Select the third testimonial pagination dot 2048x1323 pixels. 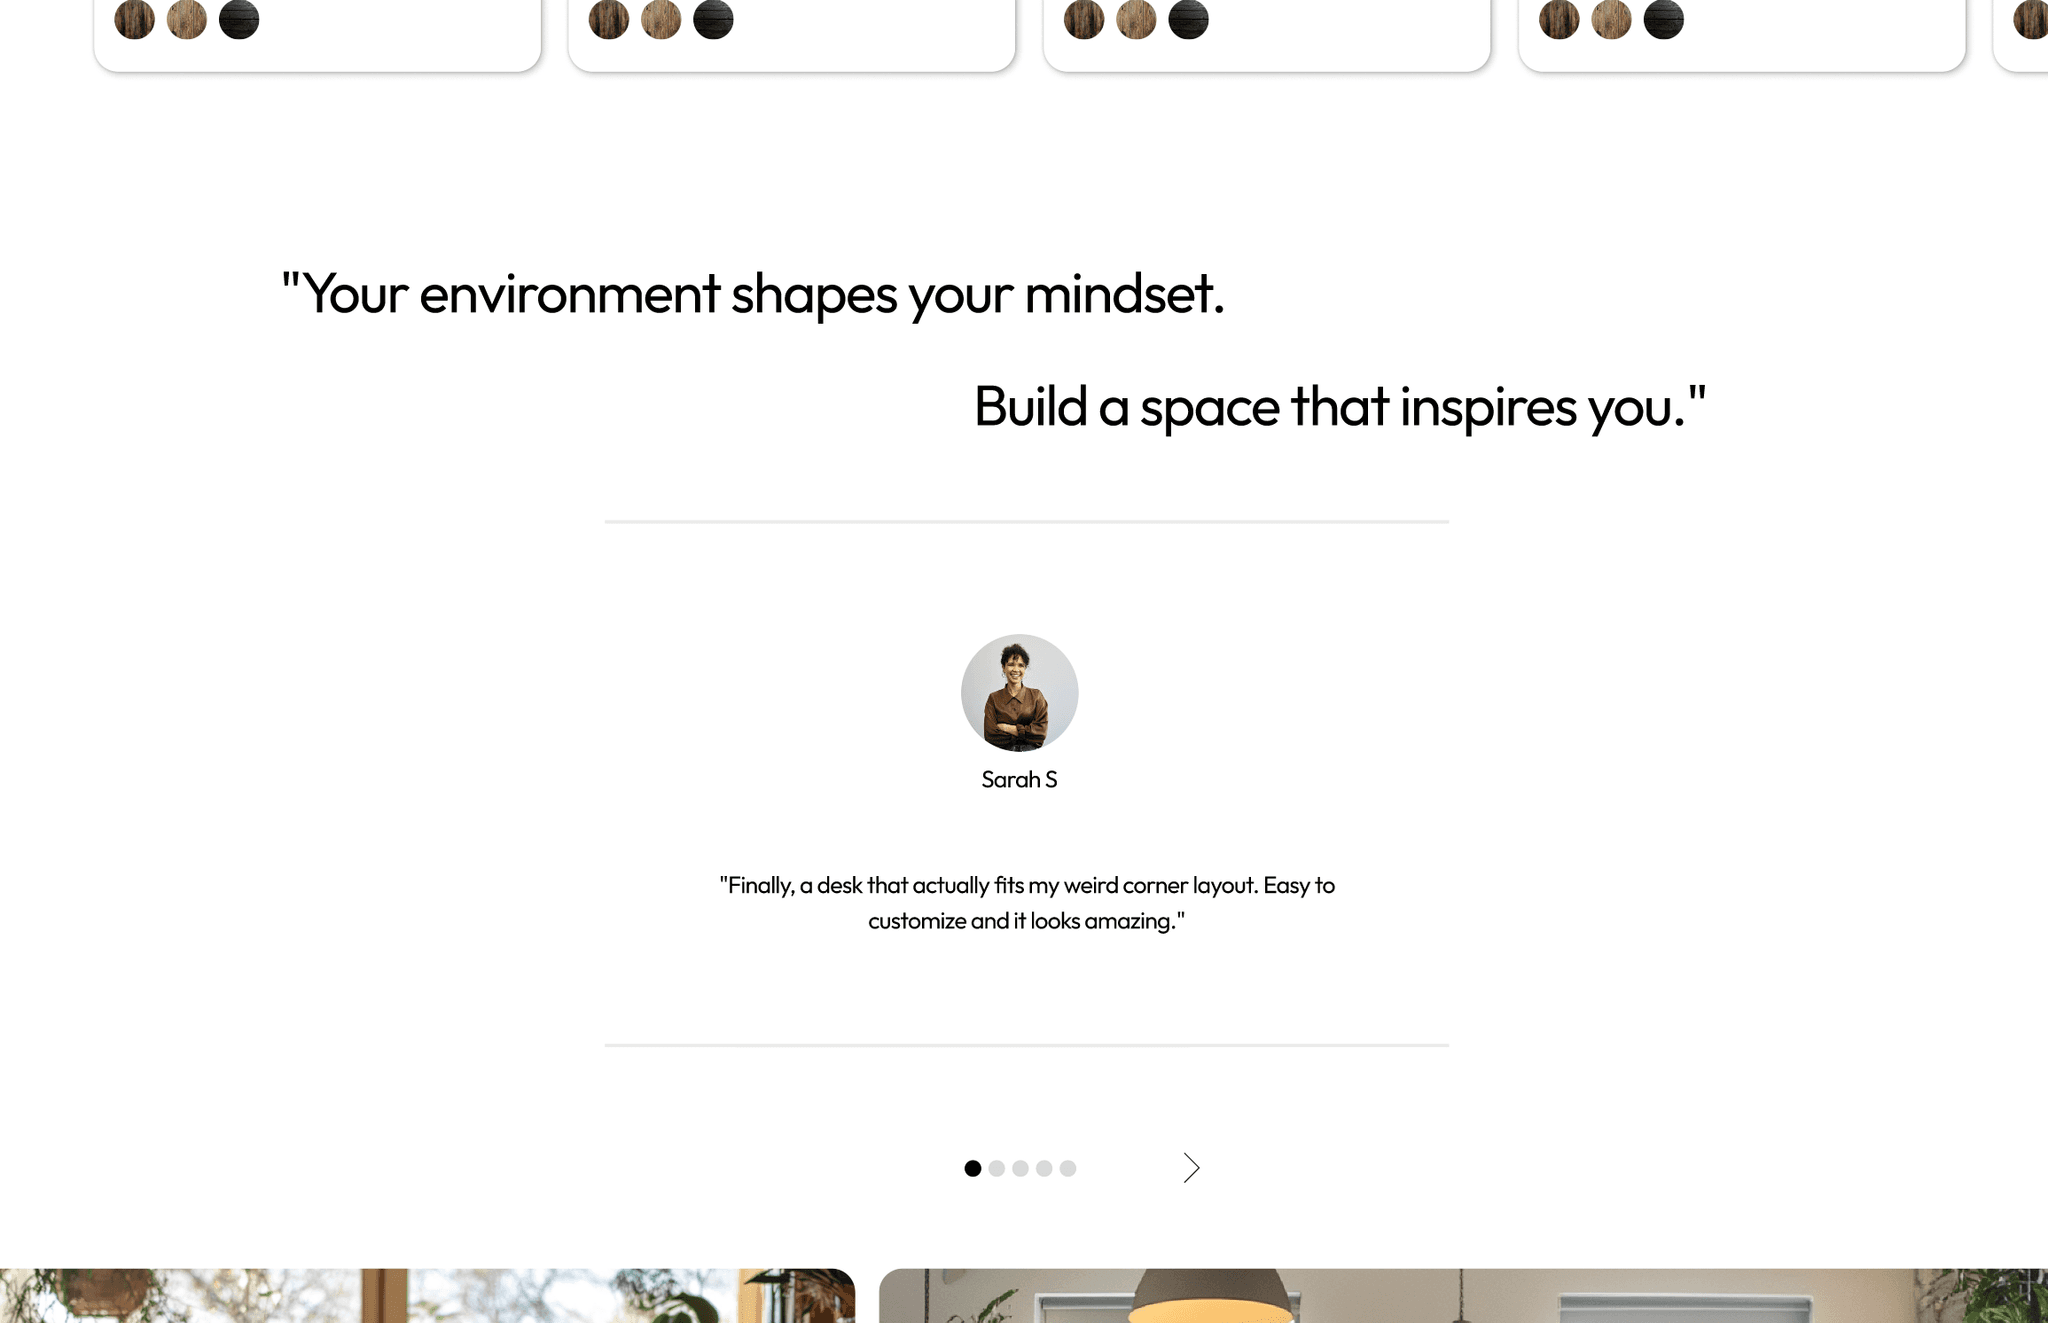[1020, 1168]
